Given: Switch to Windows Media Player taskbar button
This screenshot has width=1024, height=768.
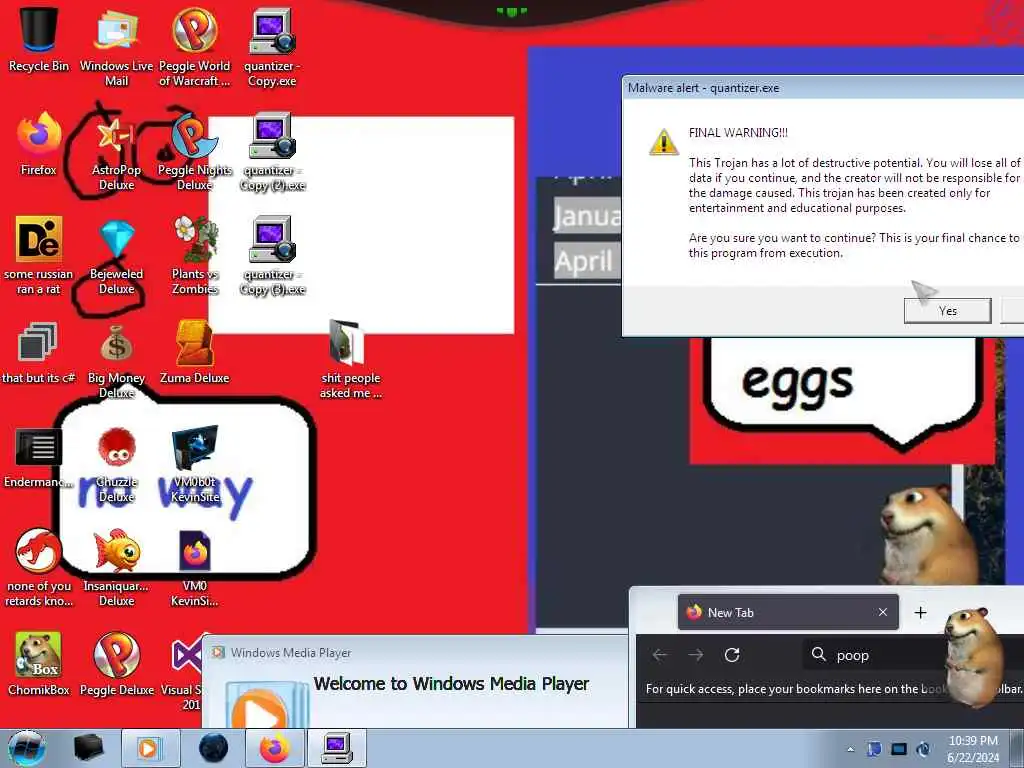Looking at the screenshot, I should (150, 748).
